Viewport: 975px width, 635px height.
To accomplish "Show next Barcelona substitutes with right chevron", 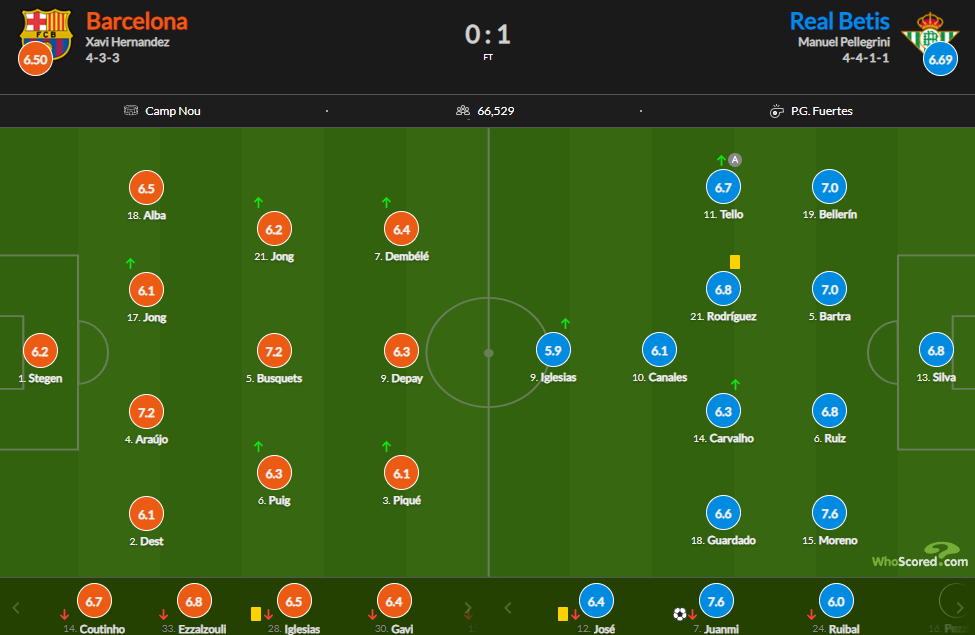I will click(x=468, y=608).
